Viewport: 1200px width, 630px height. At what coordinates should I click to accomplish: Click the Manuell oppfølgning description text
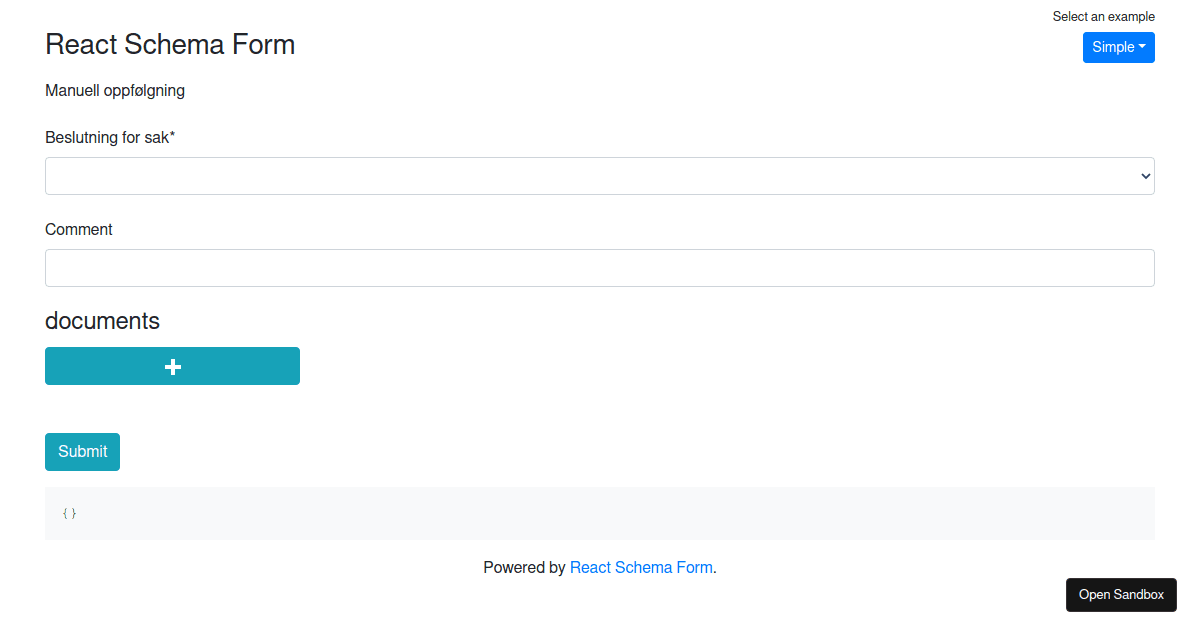[x=115, y=91]
